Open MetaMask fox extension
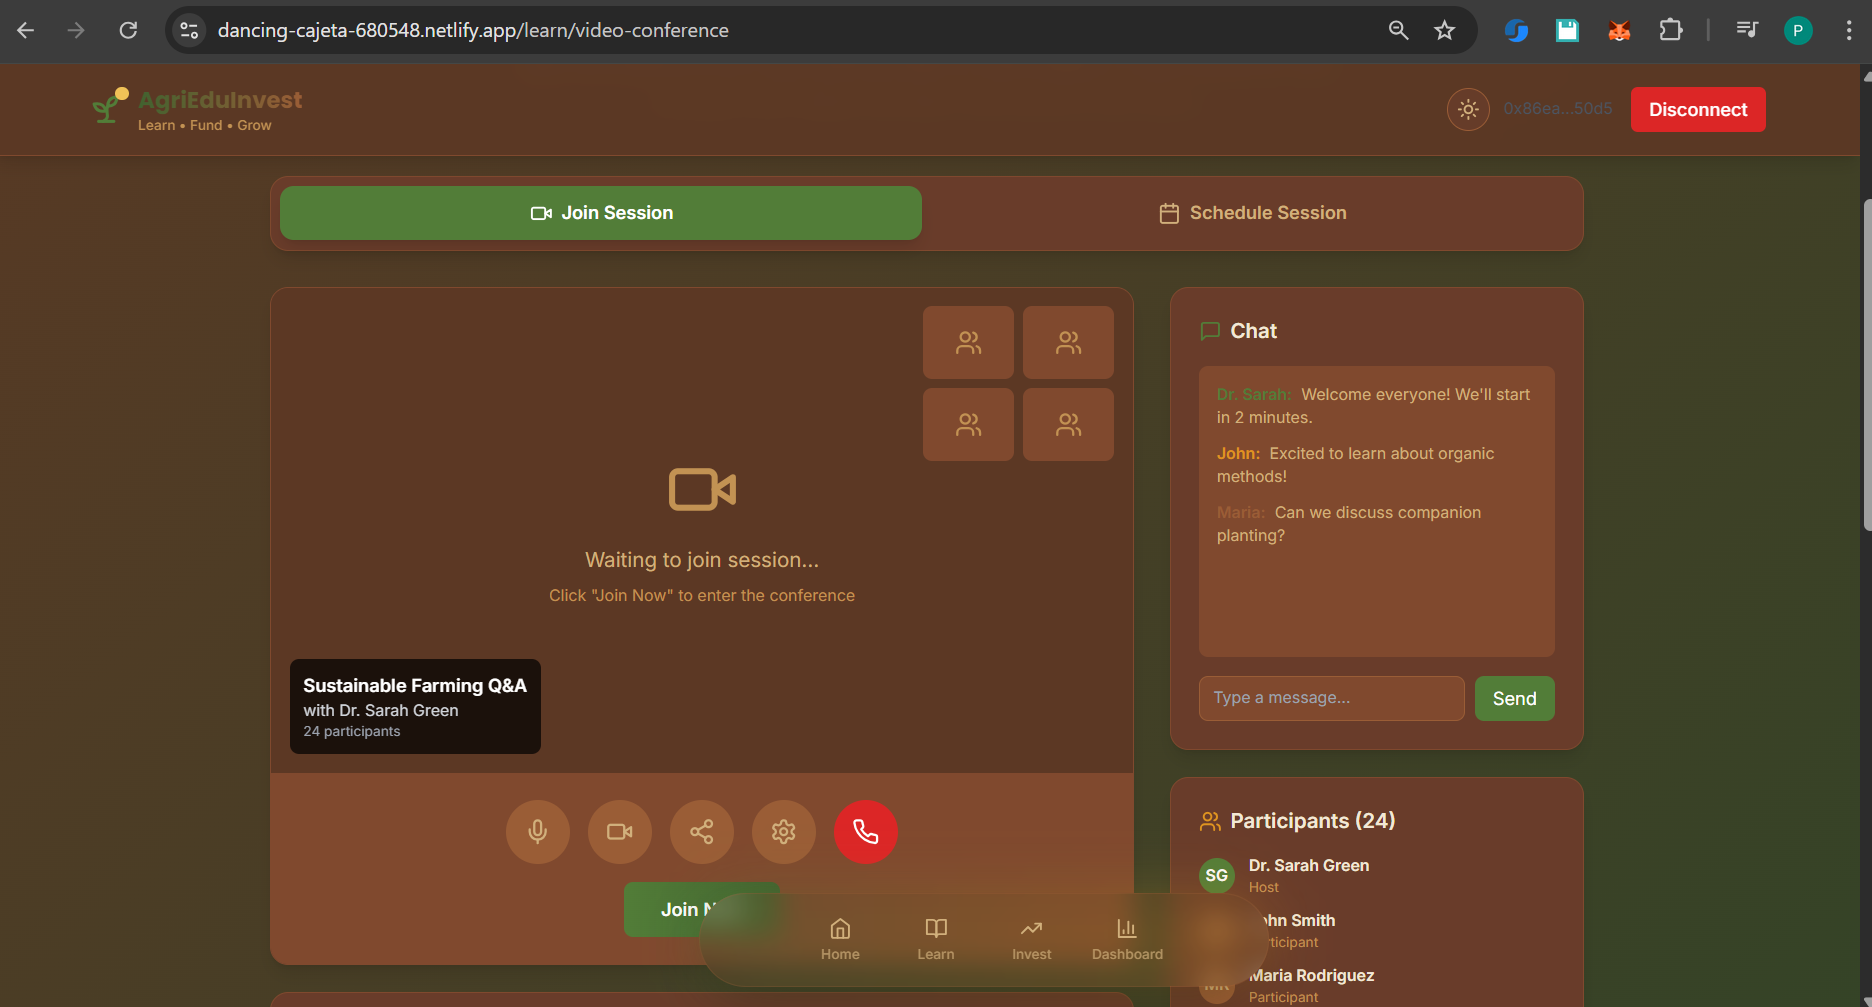The image size is (1872, 1007). [x=1619, y=31]
